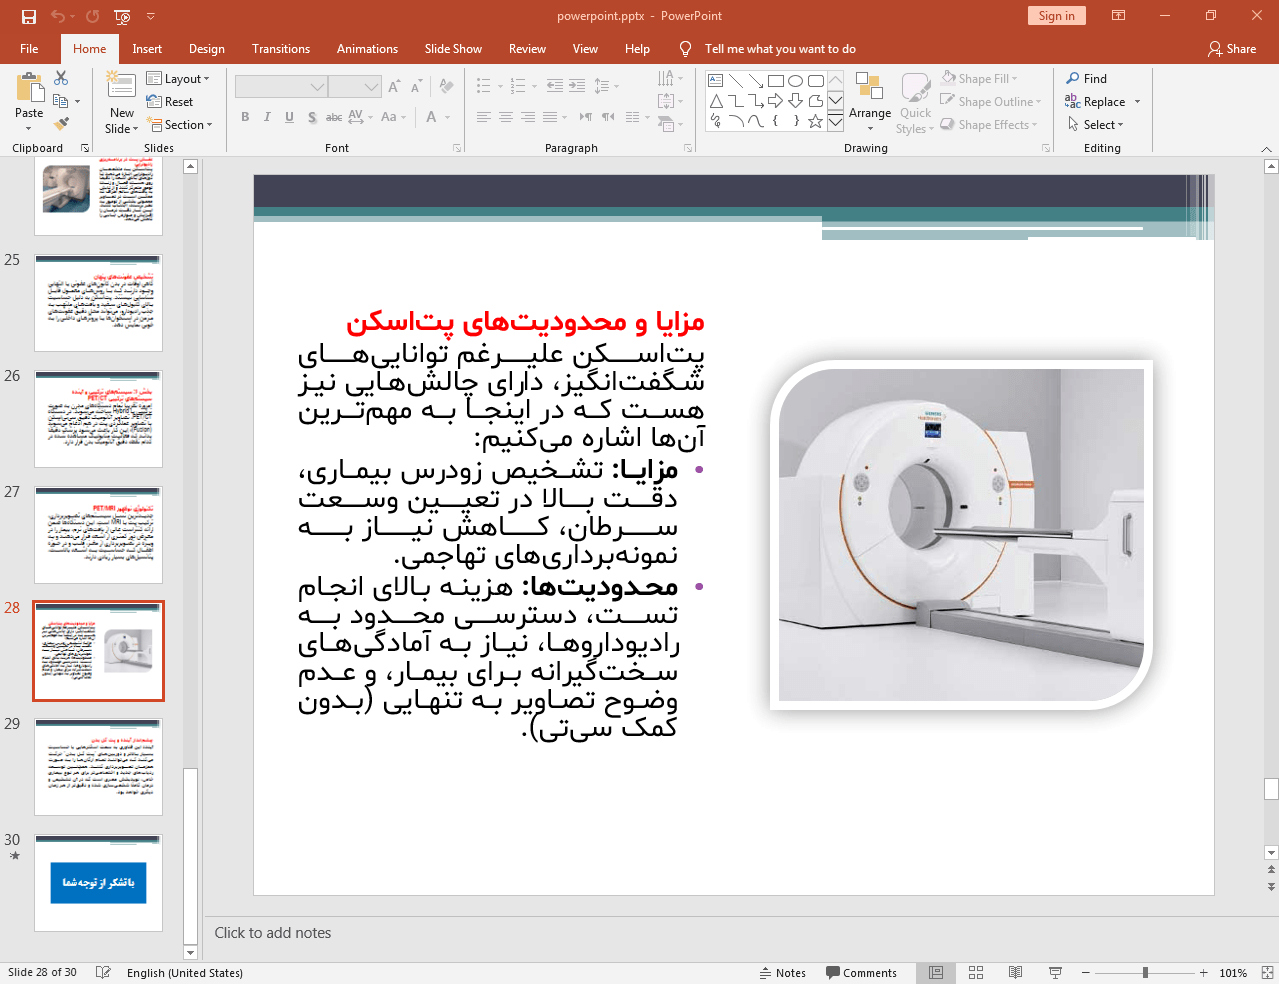1279x984 pixels.
Task: Cut selection with scissors icon
Action: click(61, 78)
